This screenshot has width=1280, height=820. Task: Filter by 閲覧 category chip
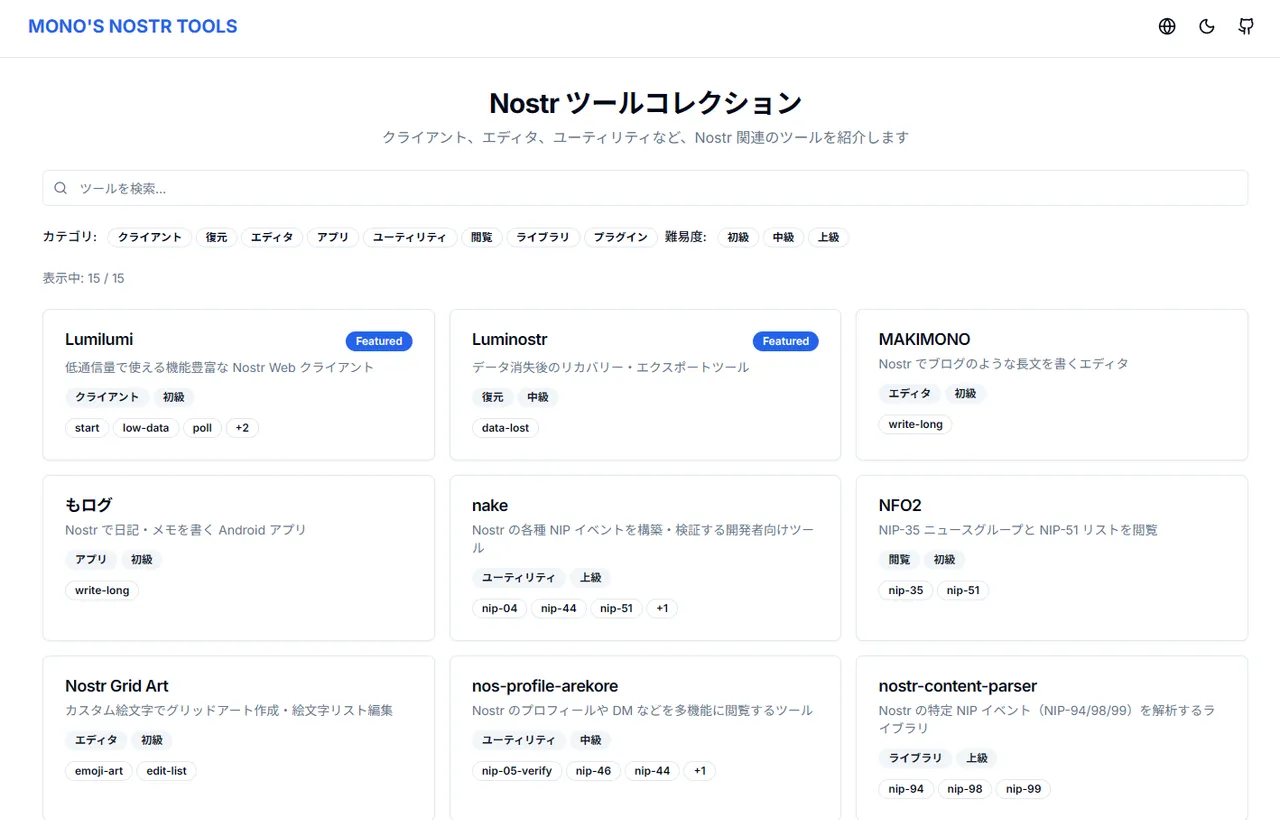point(481,237)
